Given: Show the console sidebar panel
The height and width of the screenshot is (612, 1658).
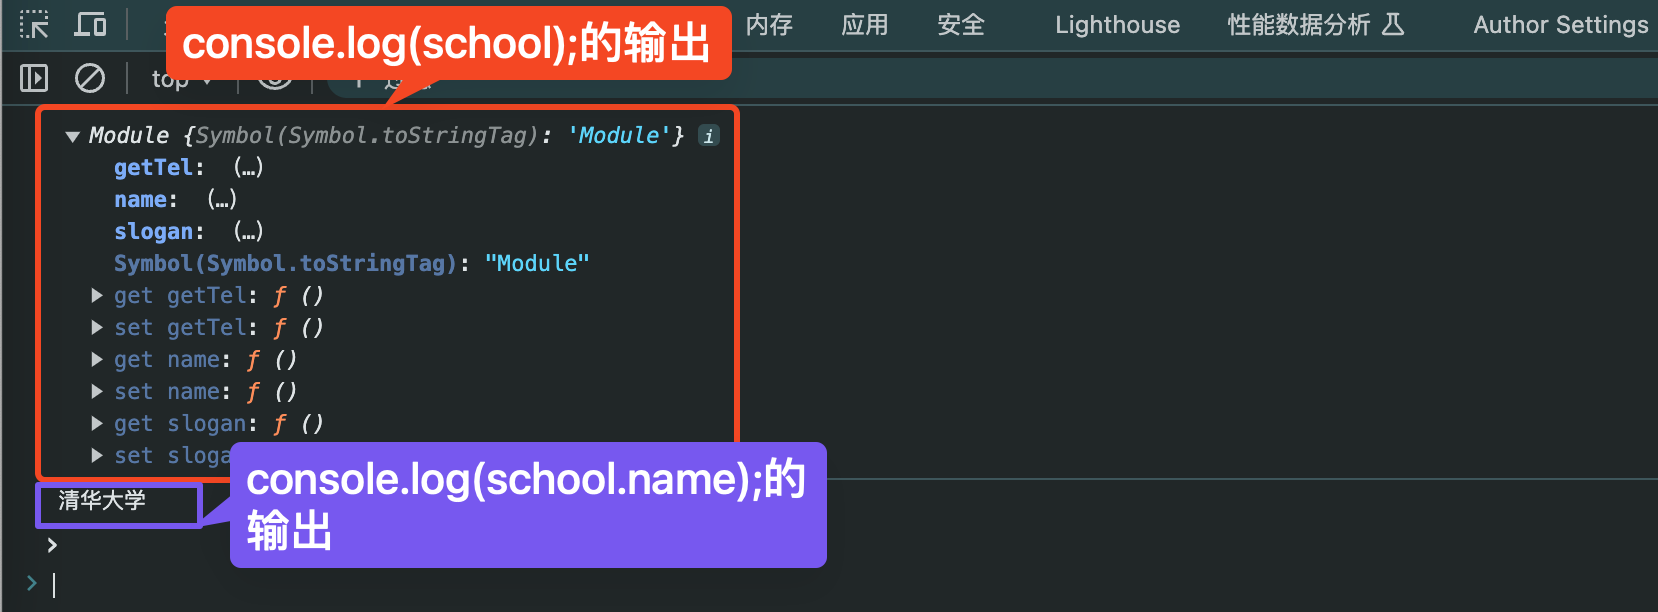Looking at the screenshot, I should click(x=34, y=78).
